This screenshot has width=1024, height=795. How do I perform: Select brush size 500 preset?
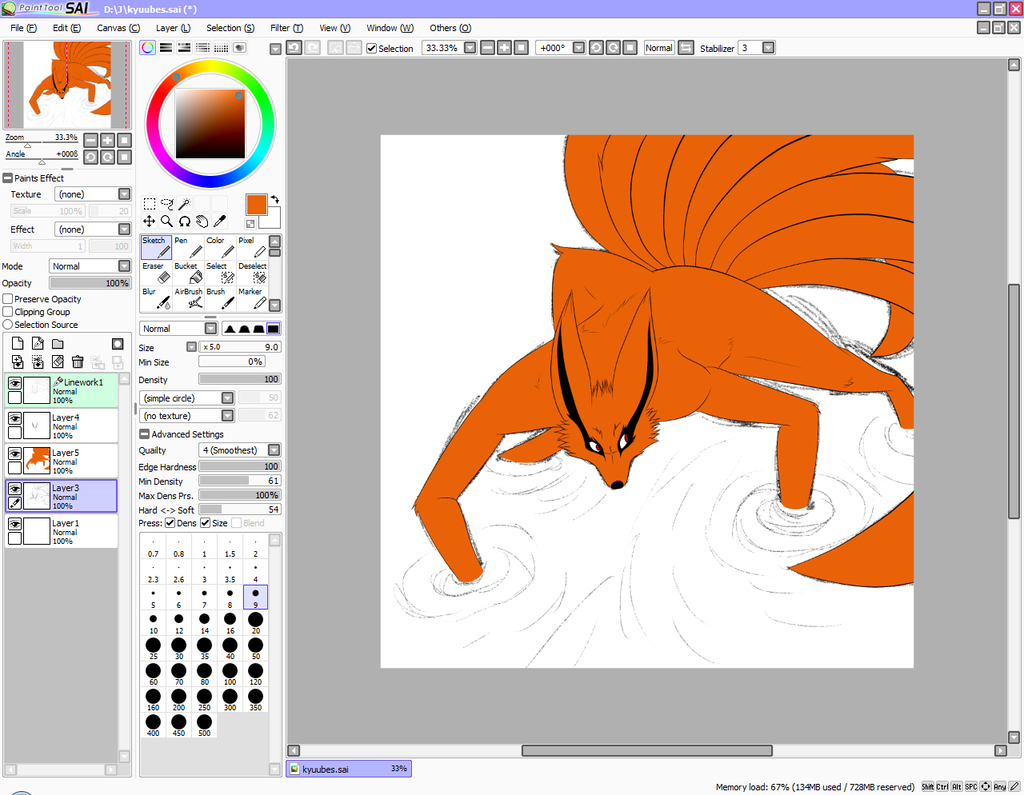coord(204,725)
